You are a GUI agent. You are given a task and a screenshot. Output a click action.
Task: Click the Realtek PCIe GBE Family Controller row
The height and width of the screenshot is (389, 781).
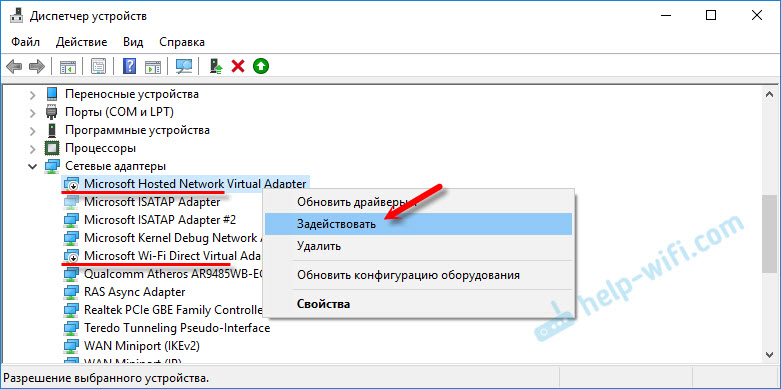point(173,310)
